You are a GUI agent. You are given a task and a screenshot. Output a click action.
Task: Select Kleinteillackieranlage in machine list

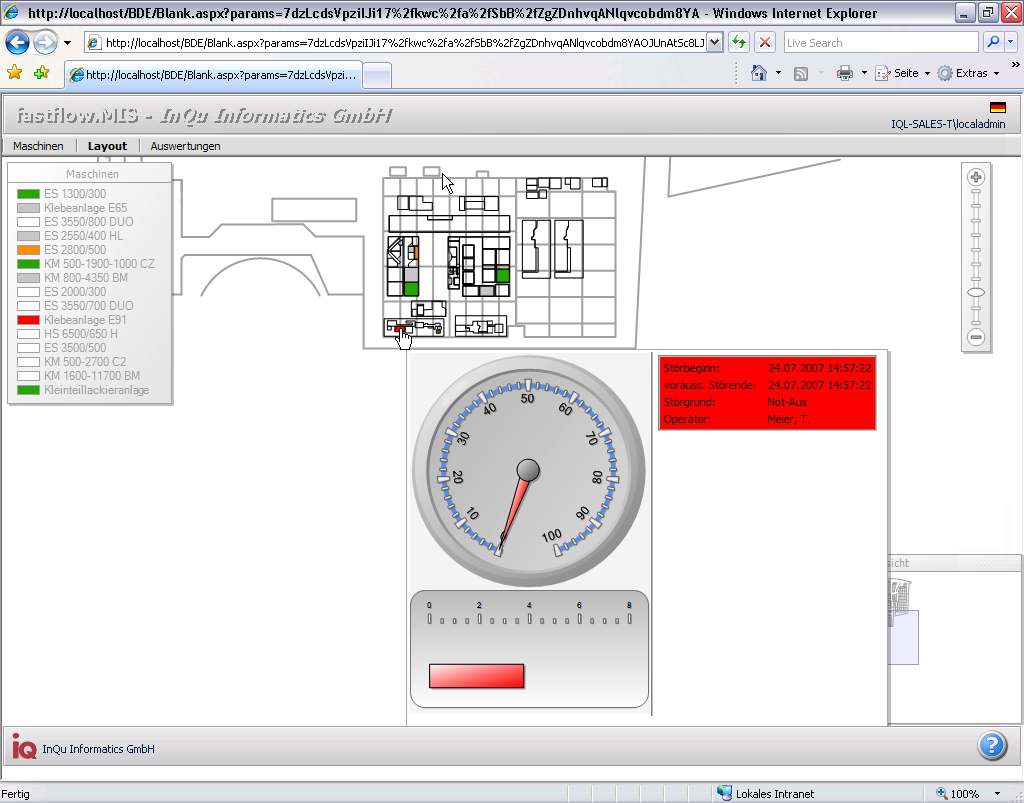tap(96, 390)
